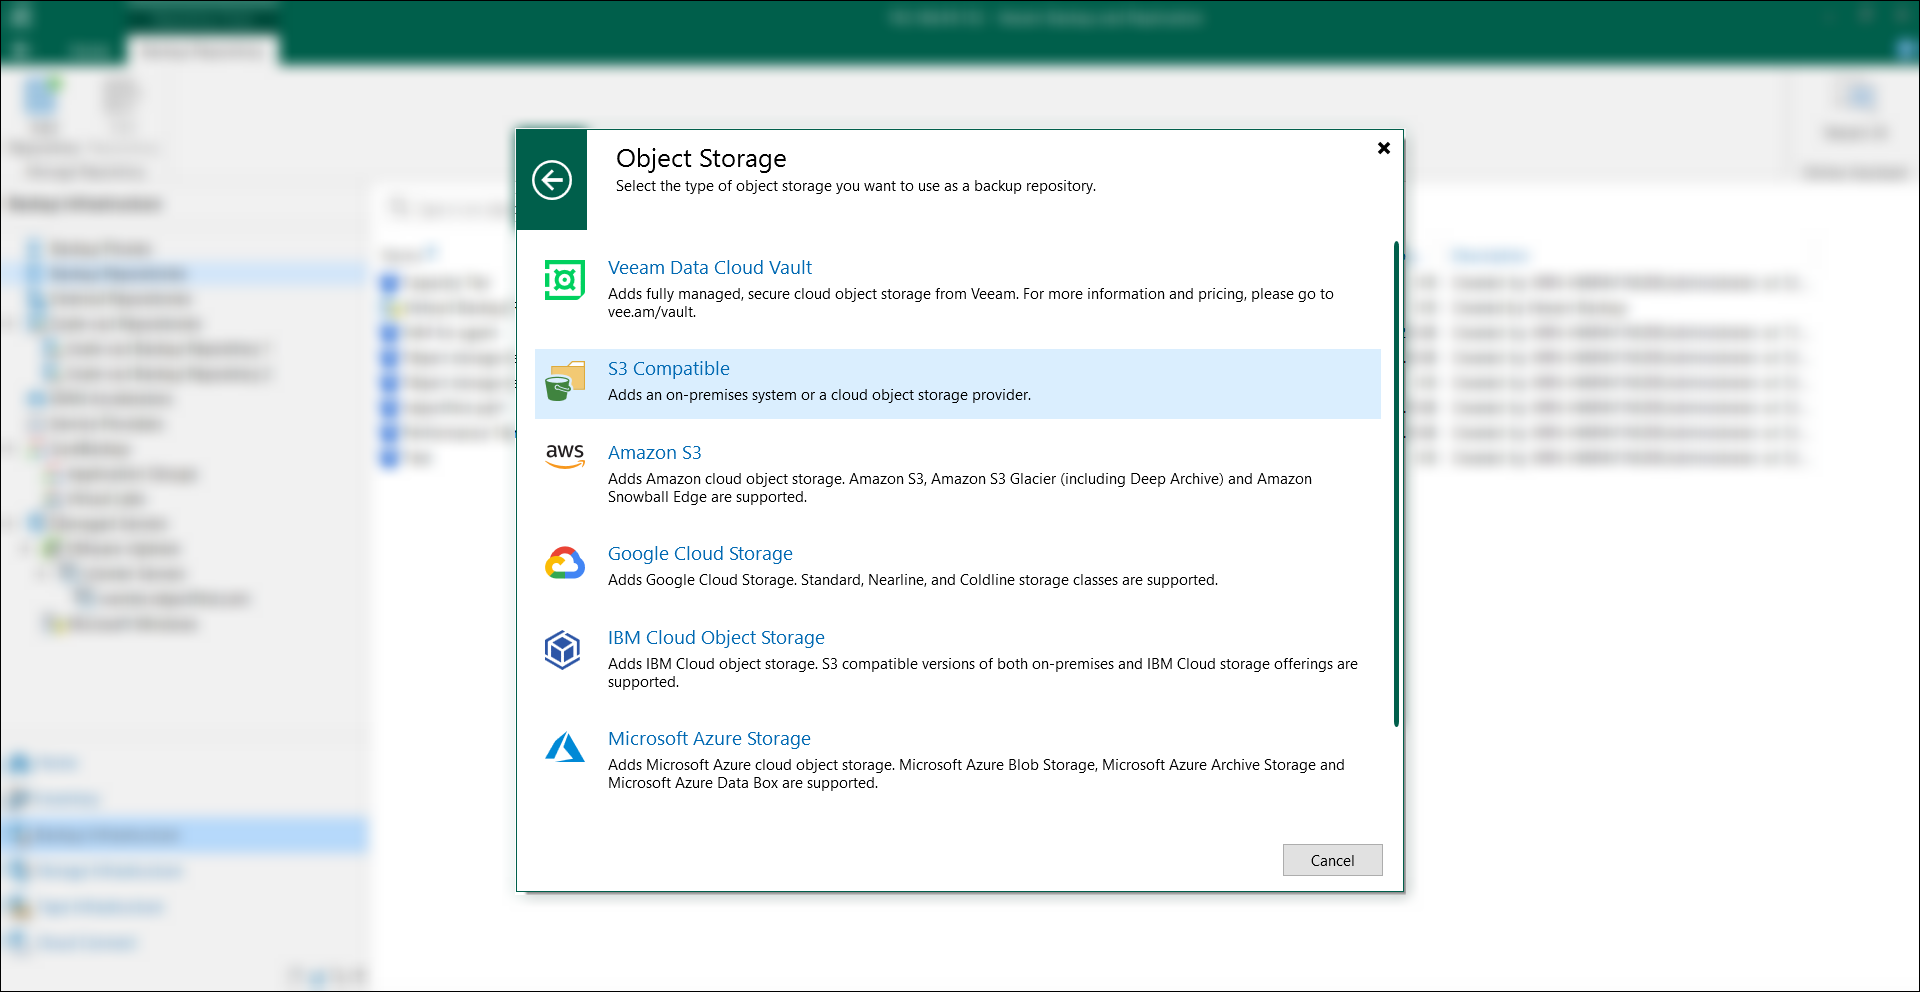The image size is (1920, 992).
Task: Choose IBM Cloud Object Storage
Action: tap(716, 637)
